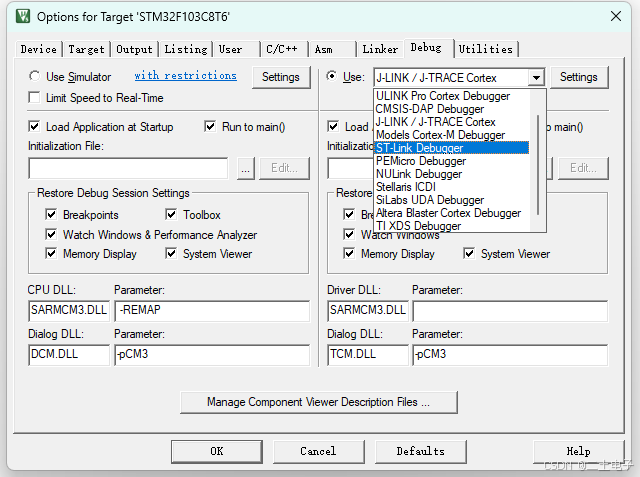The height and width of the screenshot is (477, 640).
Task: Click the hardware-side Edit... button
Action: point(583,168)
